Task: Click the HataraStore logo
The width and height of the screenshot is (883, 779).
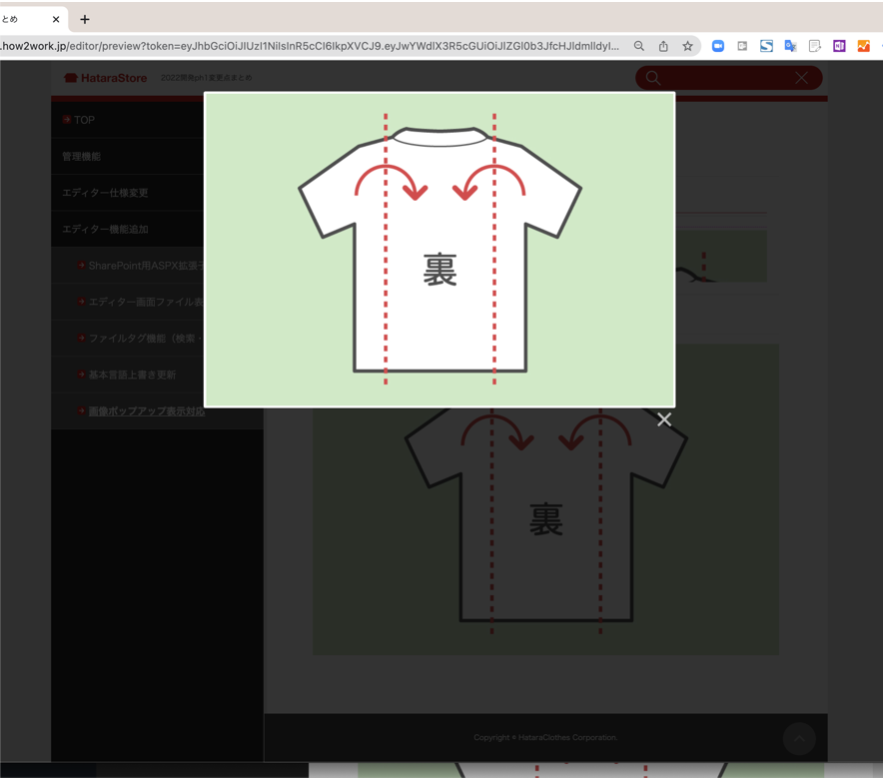Action: click(x=105, y=78)
